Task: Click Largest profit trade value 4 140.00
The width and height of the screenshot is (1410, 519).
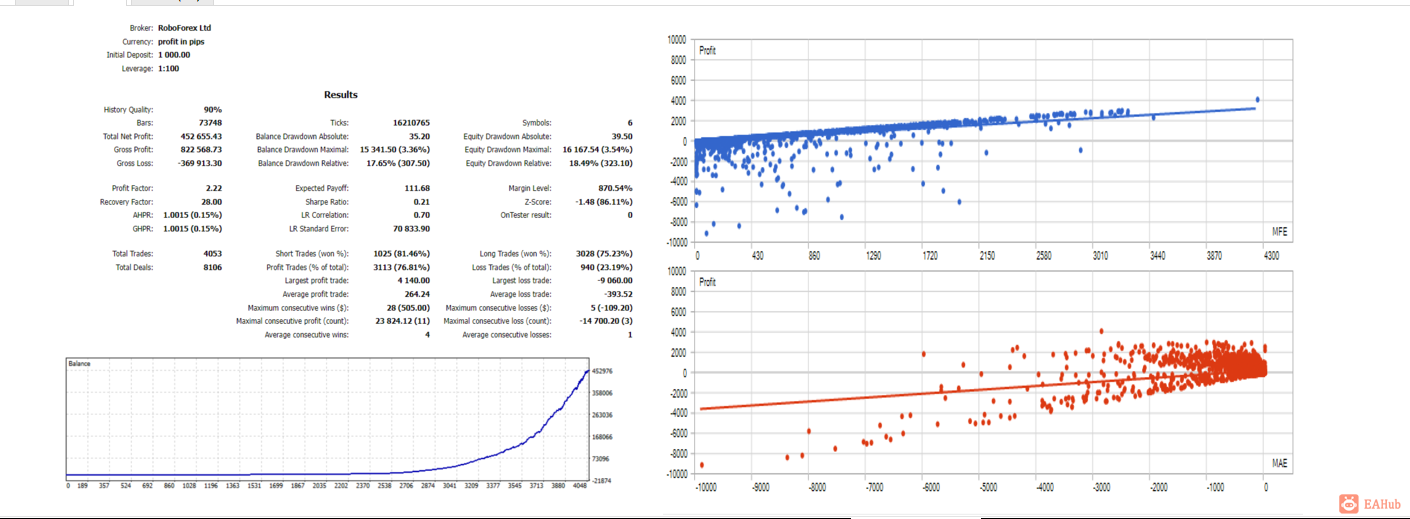Action: pyautogui.click(x=414, y=281)
